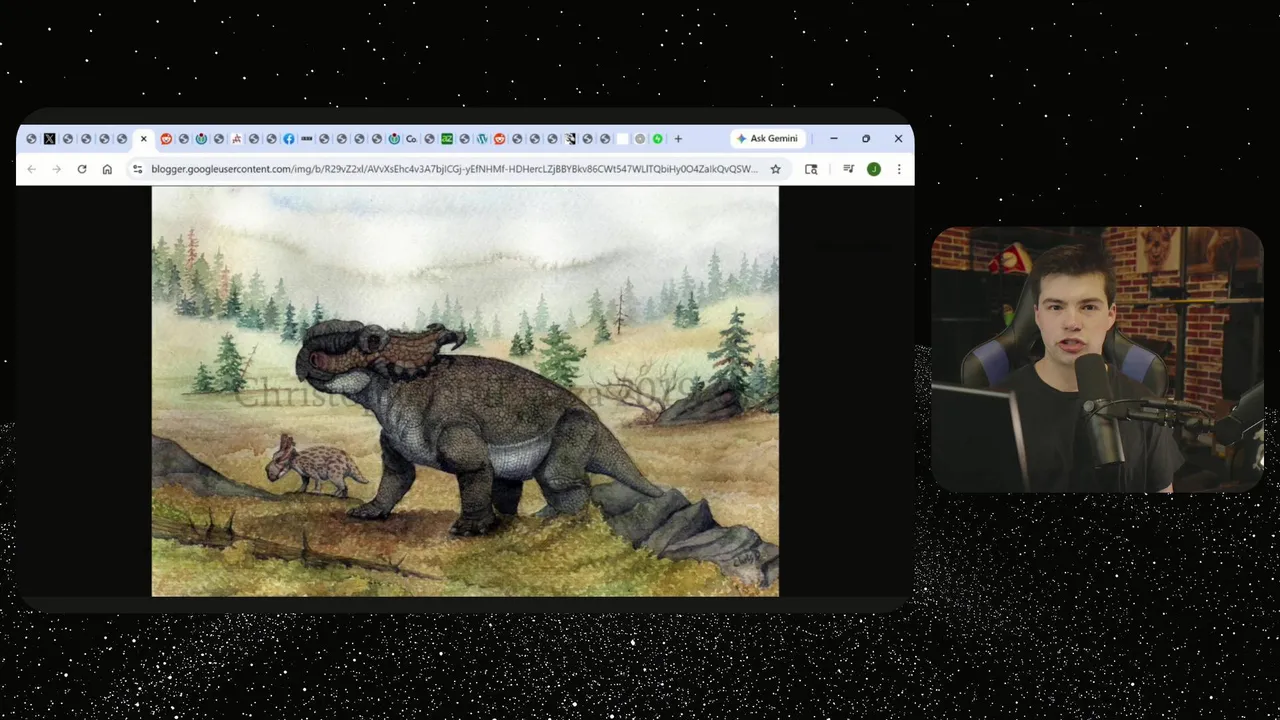Open the media controls icon
This screenshot has width=1280, height=720.
pyautogui.click(x=848, y=169)
